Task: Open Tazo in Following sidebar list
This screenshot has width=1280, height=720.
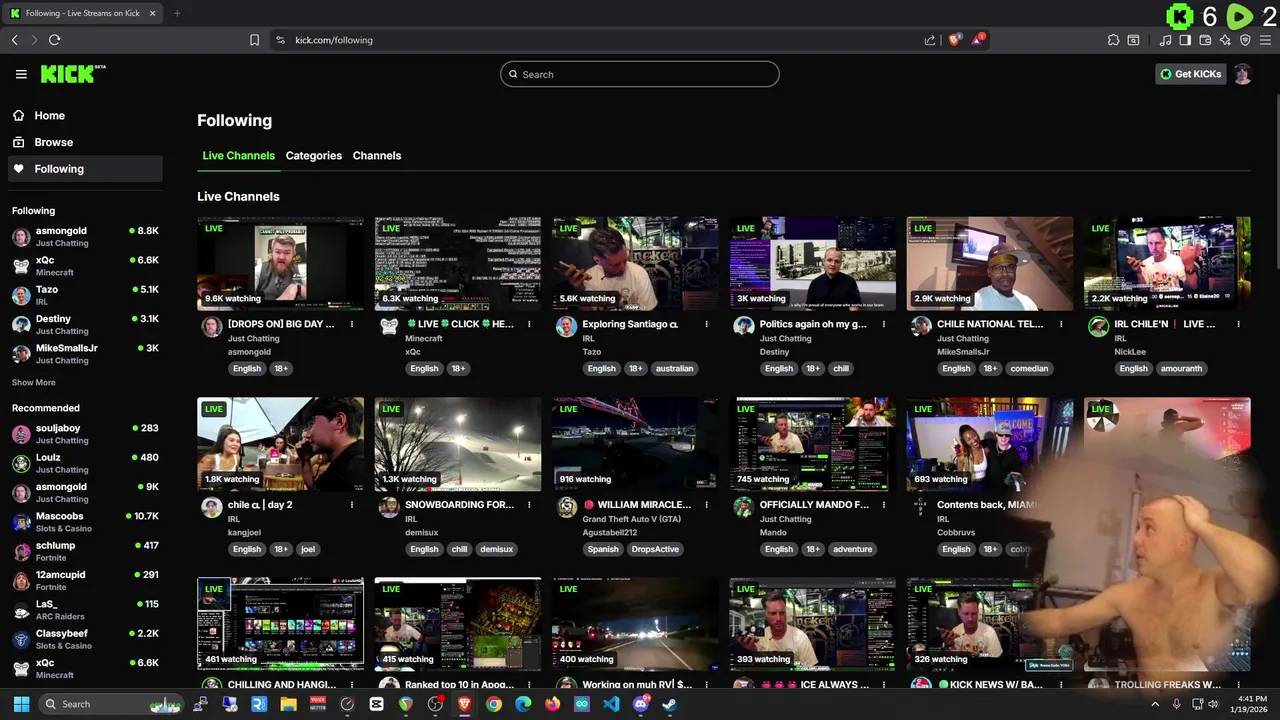Action: click(85, 295)
